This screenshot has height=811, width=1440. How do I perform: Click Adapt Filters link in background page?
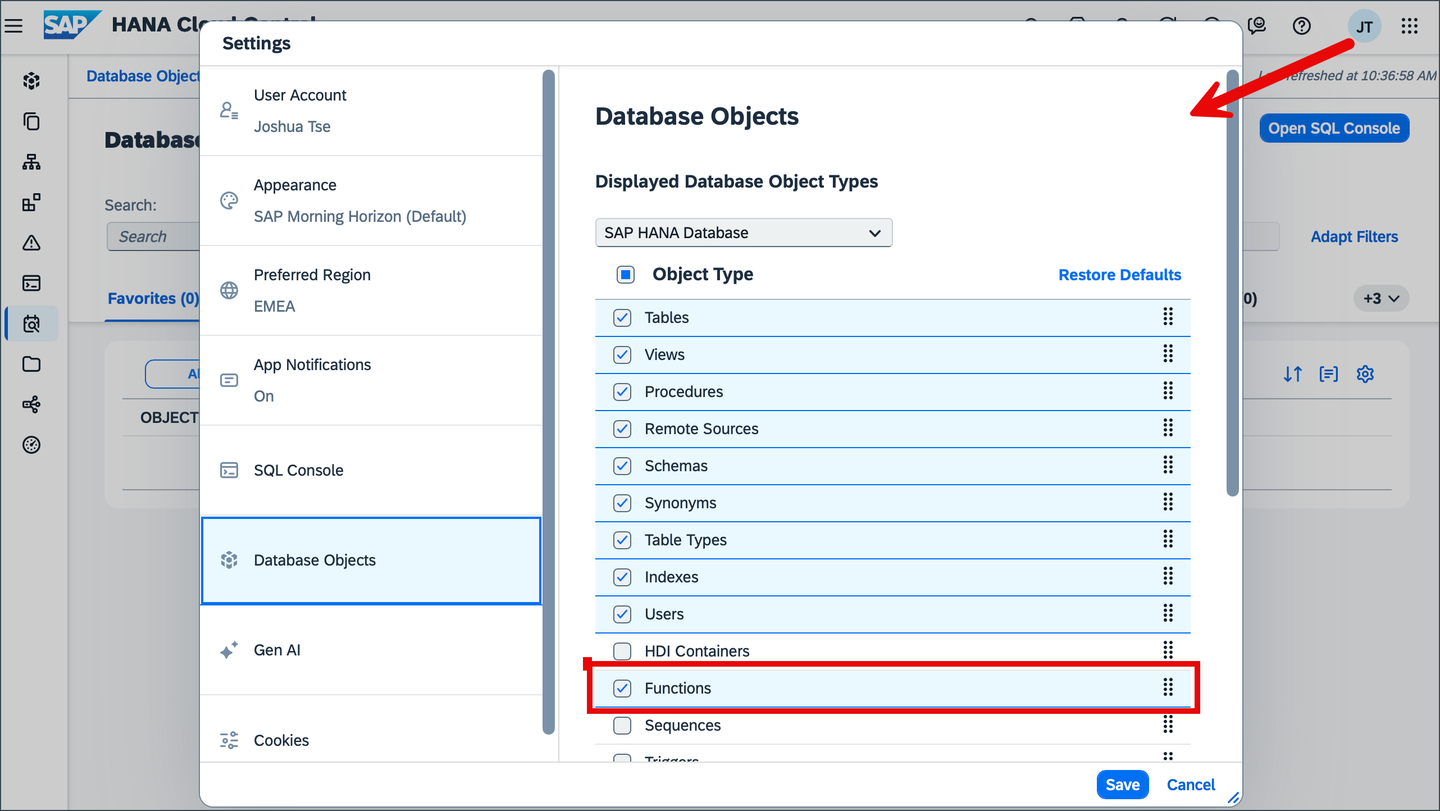pyautogui.click(x=1354, y=237)
